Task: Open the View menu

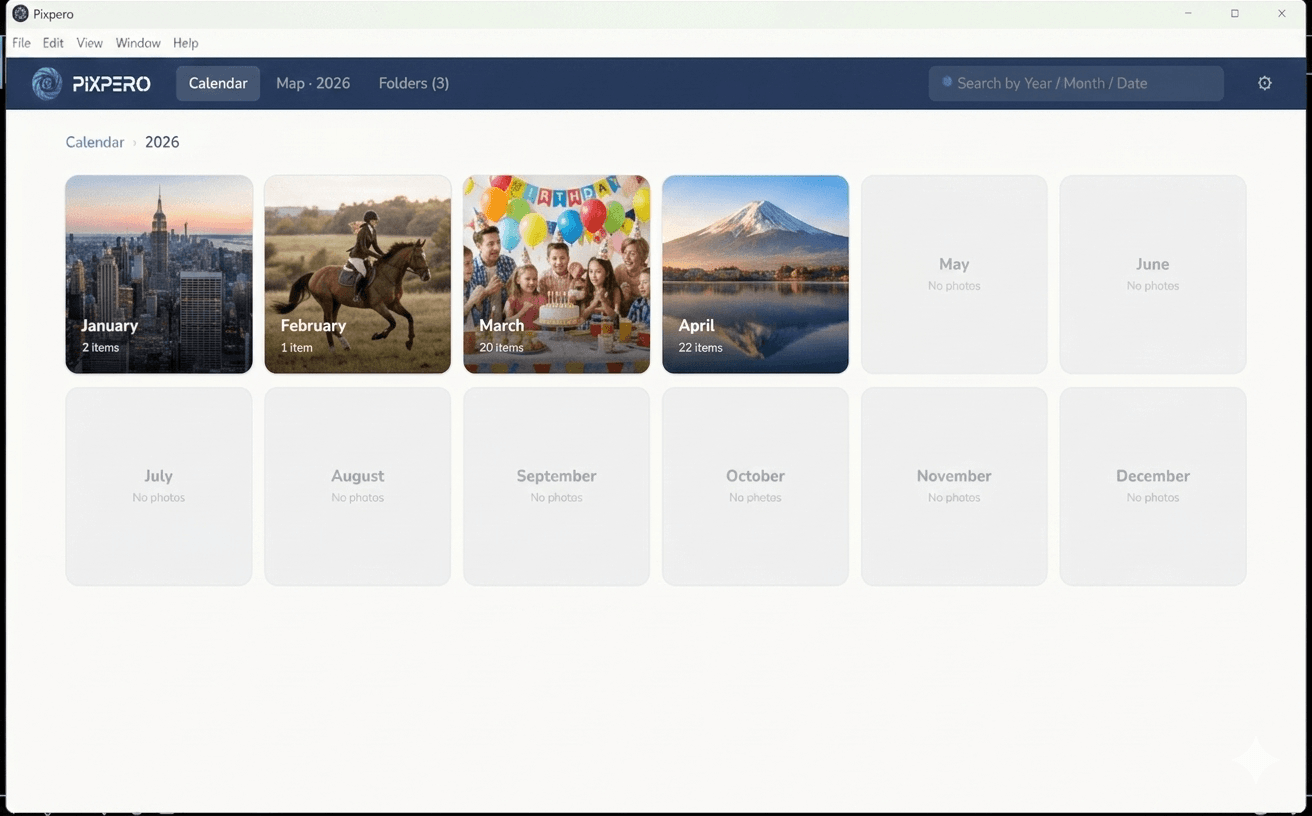Action: 90,43
